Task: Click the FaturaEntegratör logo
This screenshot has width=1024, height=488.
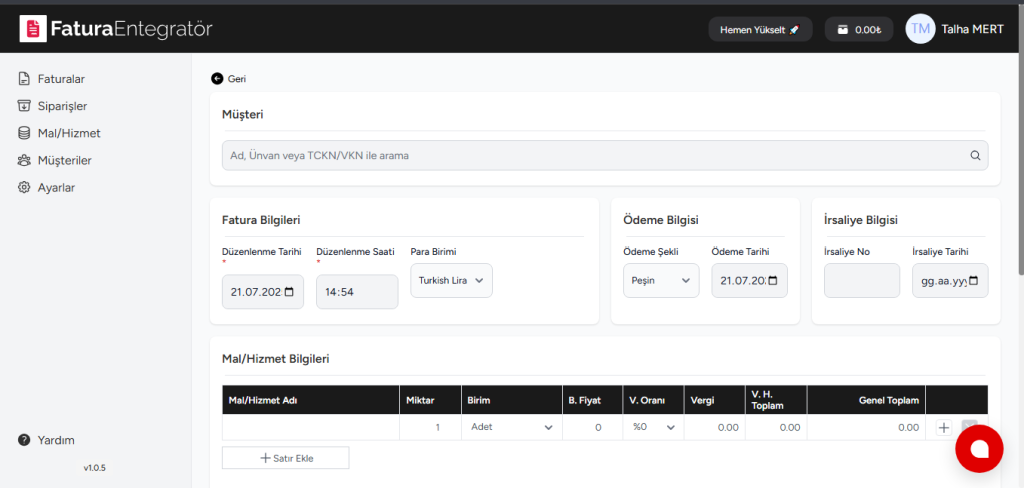Action: pos(116,29)
